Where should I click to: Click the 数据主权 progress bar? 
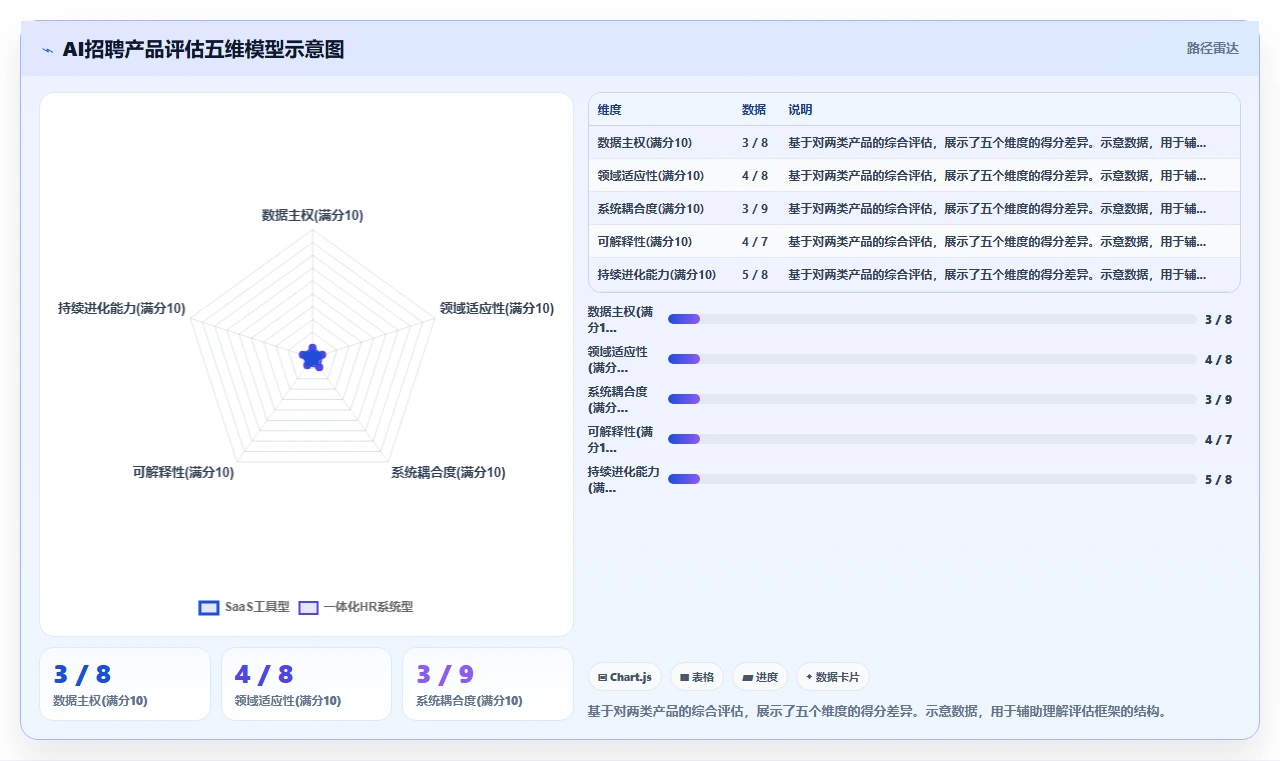click(932, 319)
